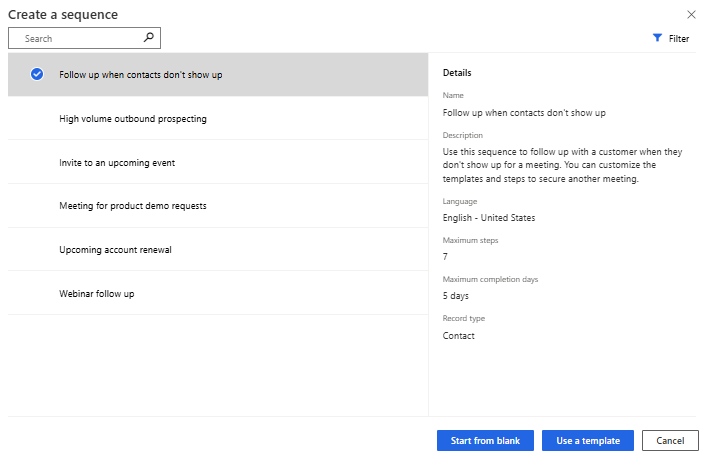The height and width of the screenshot is (462, 703).
Task: Uncheck the selected template's blue checkmark
Action: [37, 74]
